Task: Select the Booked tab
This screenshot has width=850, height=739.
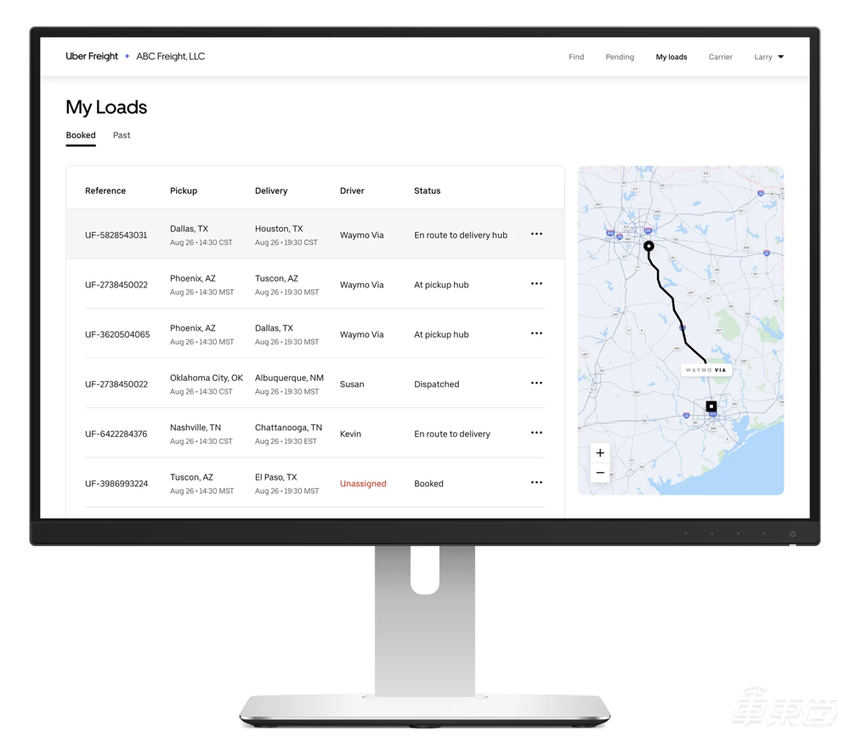Action: click(x=81, y=135)
